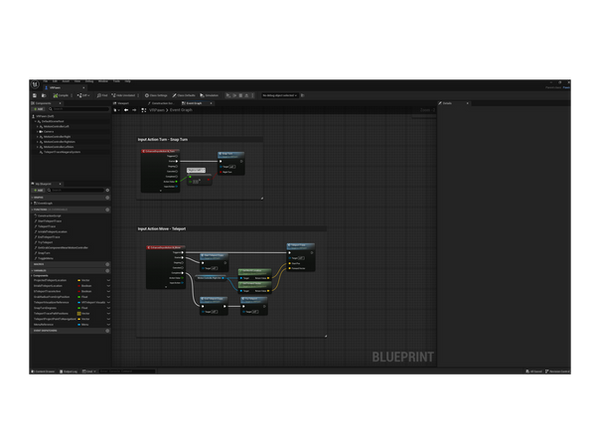
Task: Open Class Defaults
Action: (184, 95)
